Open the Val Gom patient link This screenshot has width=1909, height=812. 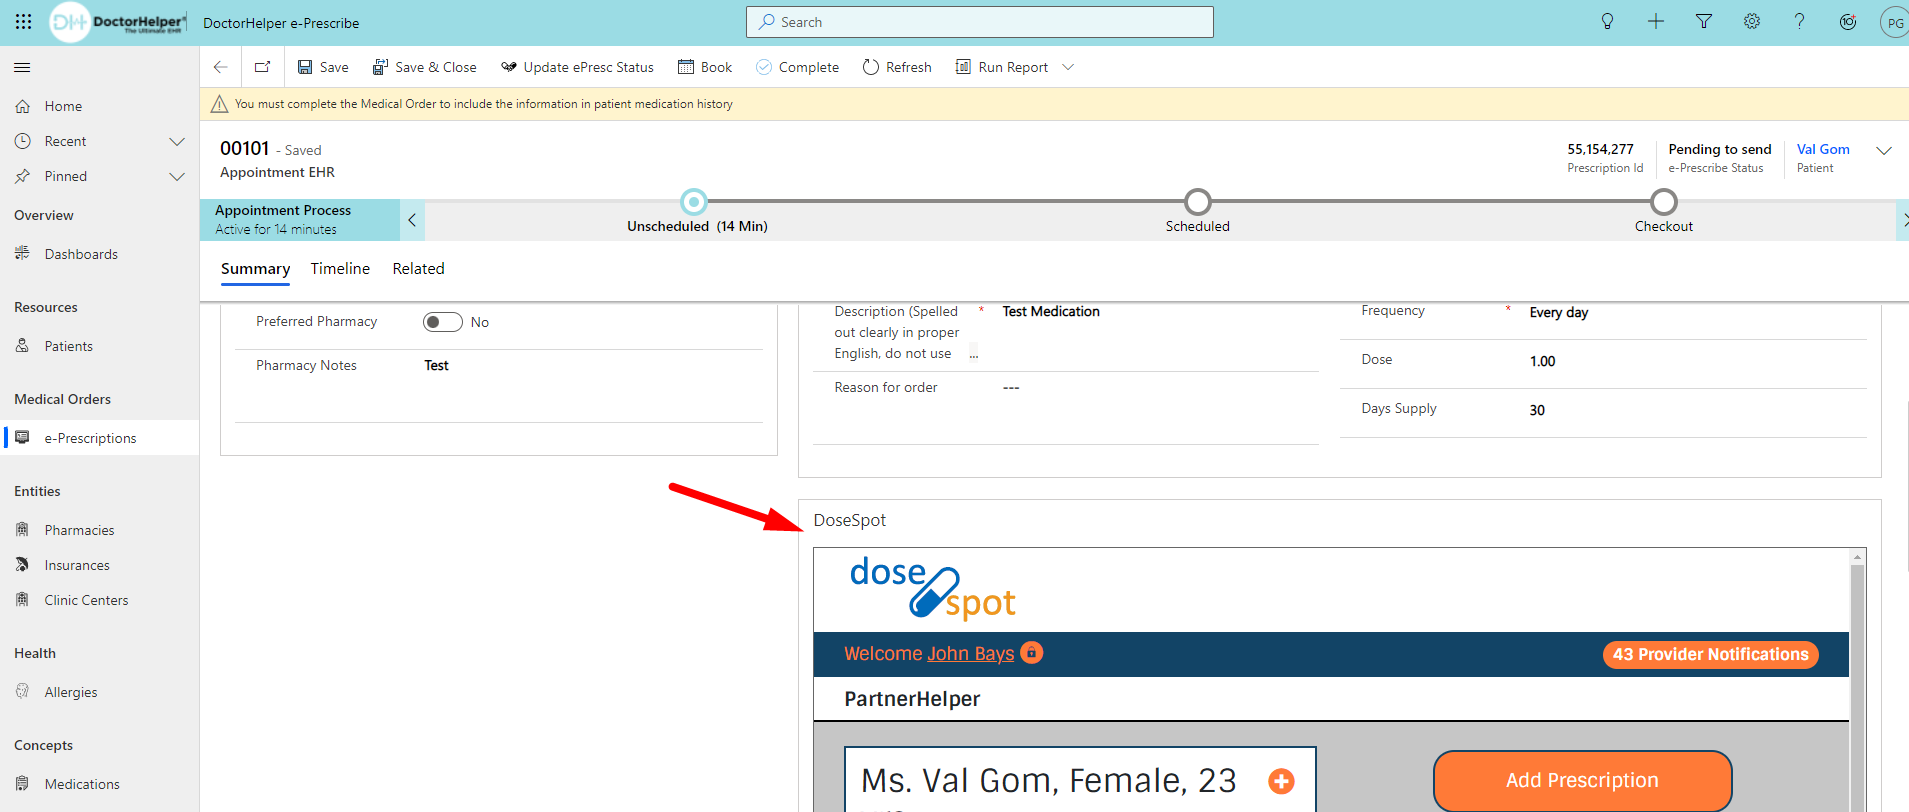click(1823, 149)
